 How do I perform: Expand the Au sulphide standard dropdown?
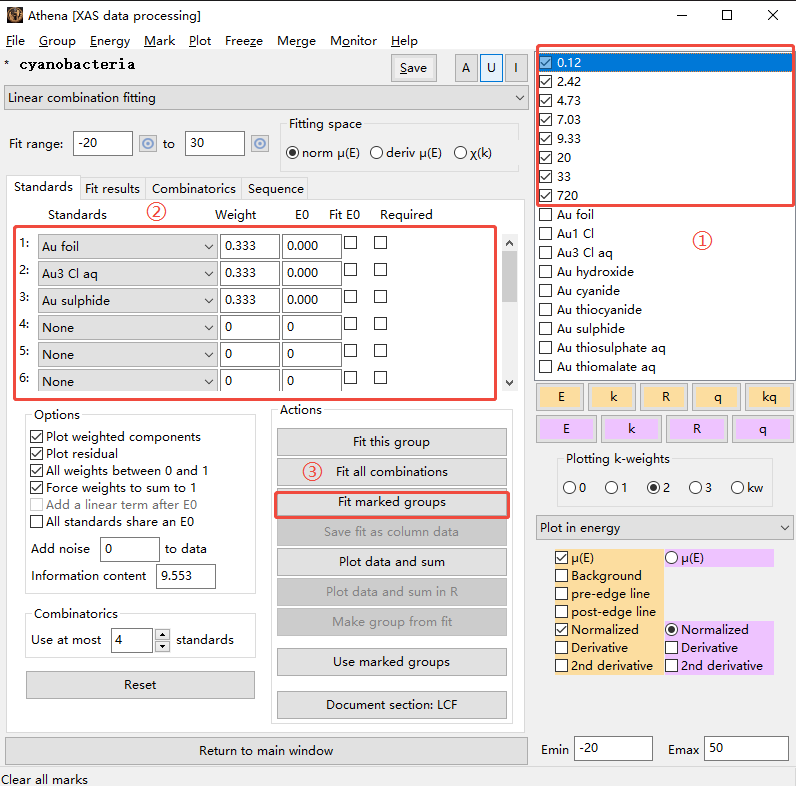pos(128,300)
